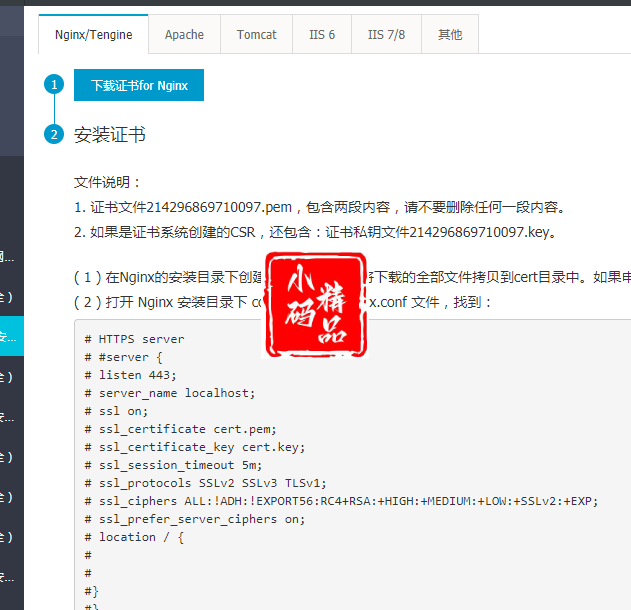Open the Apache tab
The width and height of the screenshot is (631, 610).
[184, 34]
